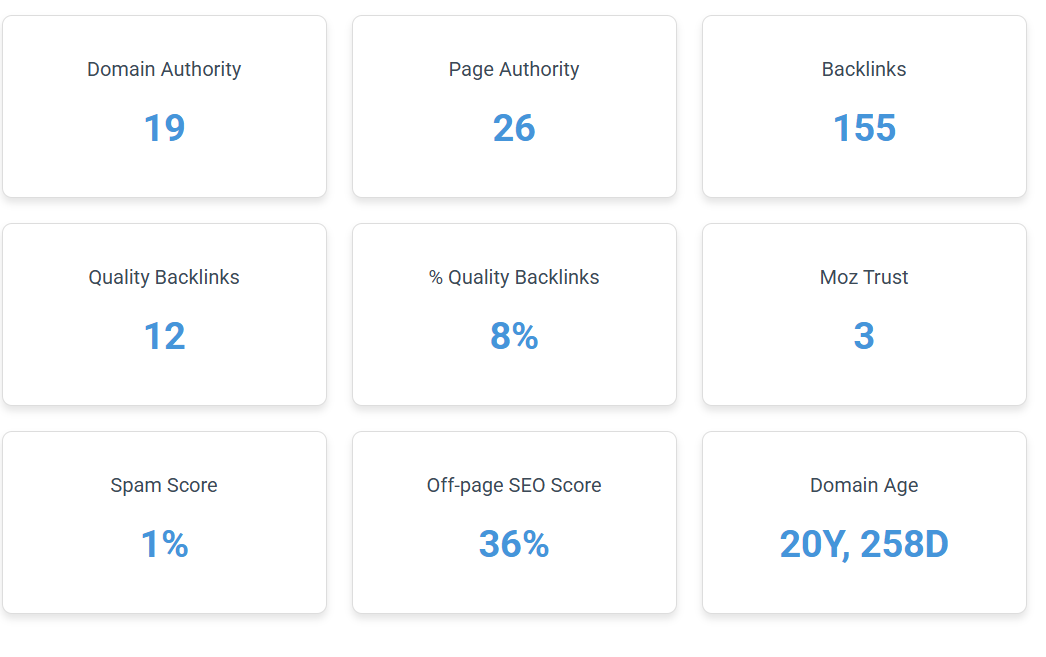Open the Backlinks metric card
Image resolution: width=1046 pixels, height=657 pixels.
click(864, 107)
